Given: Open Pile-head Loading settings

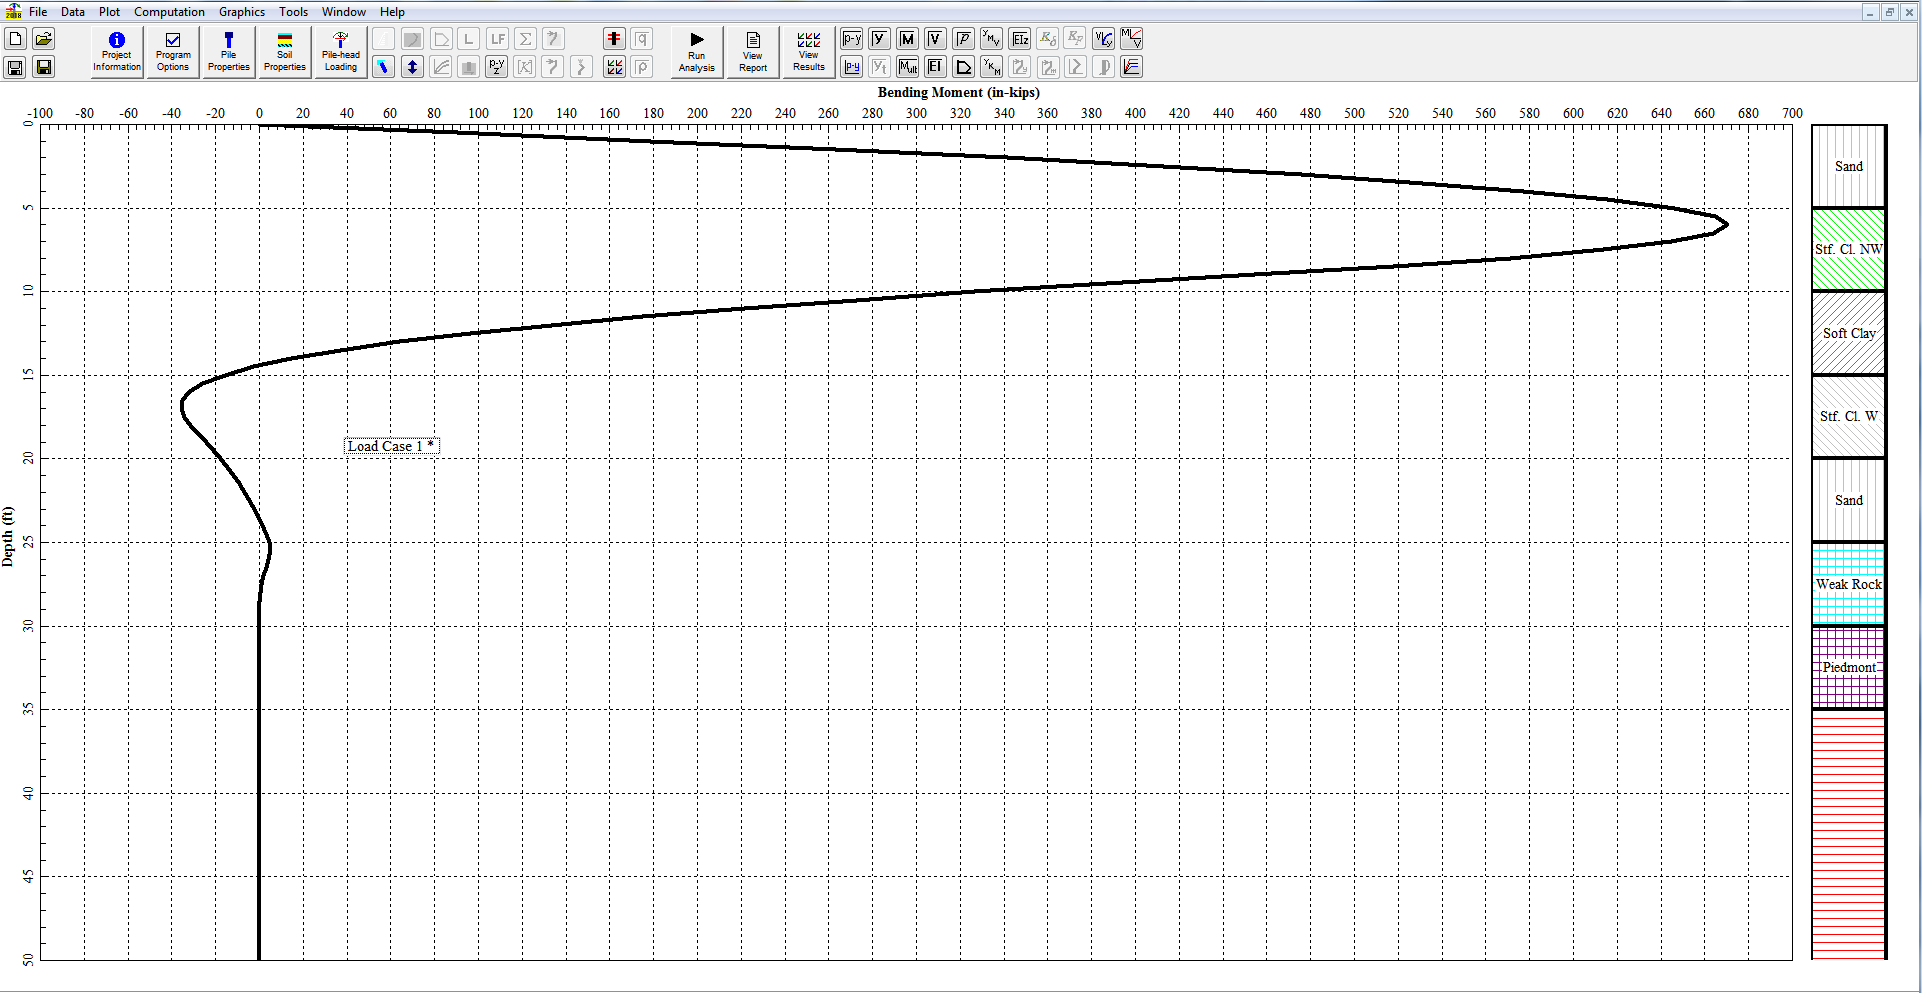Looking at the screenshot, I should click(x=340, y=51).
